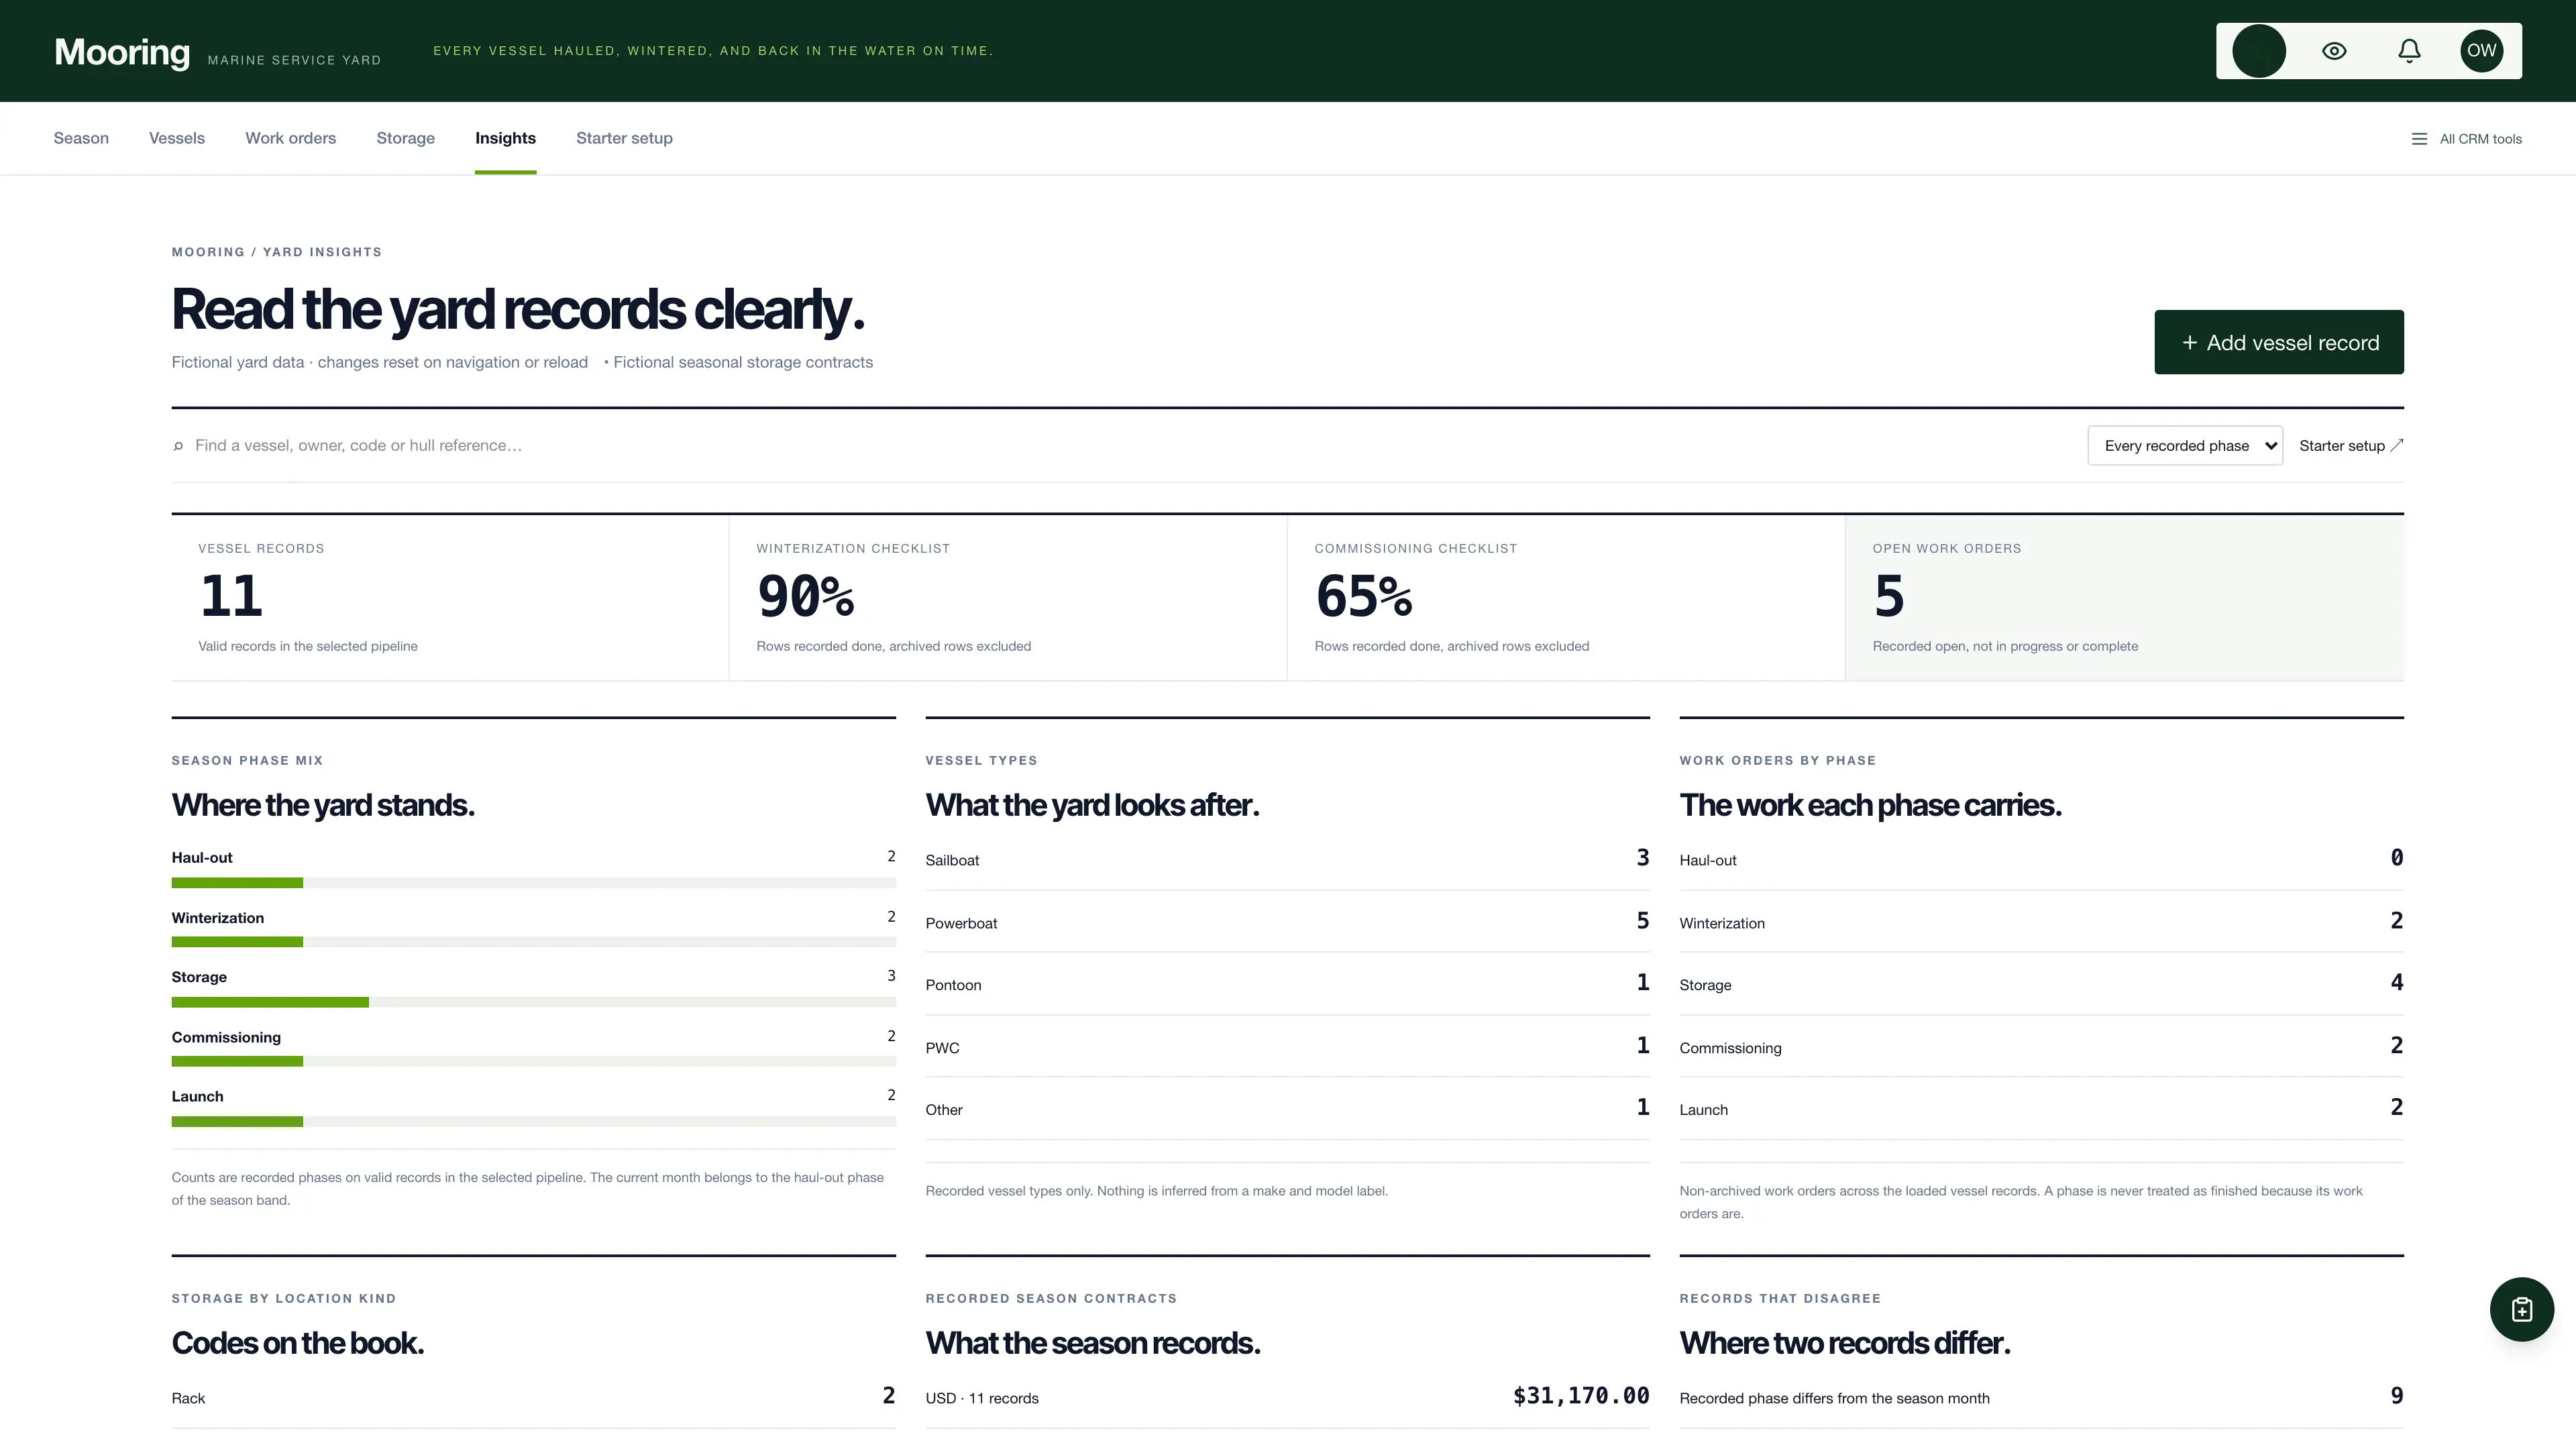
Task: Select the Pontoon row in Vessel Types
Action: tap(1287, 984)
